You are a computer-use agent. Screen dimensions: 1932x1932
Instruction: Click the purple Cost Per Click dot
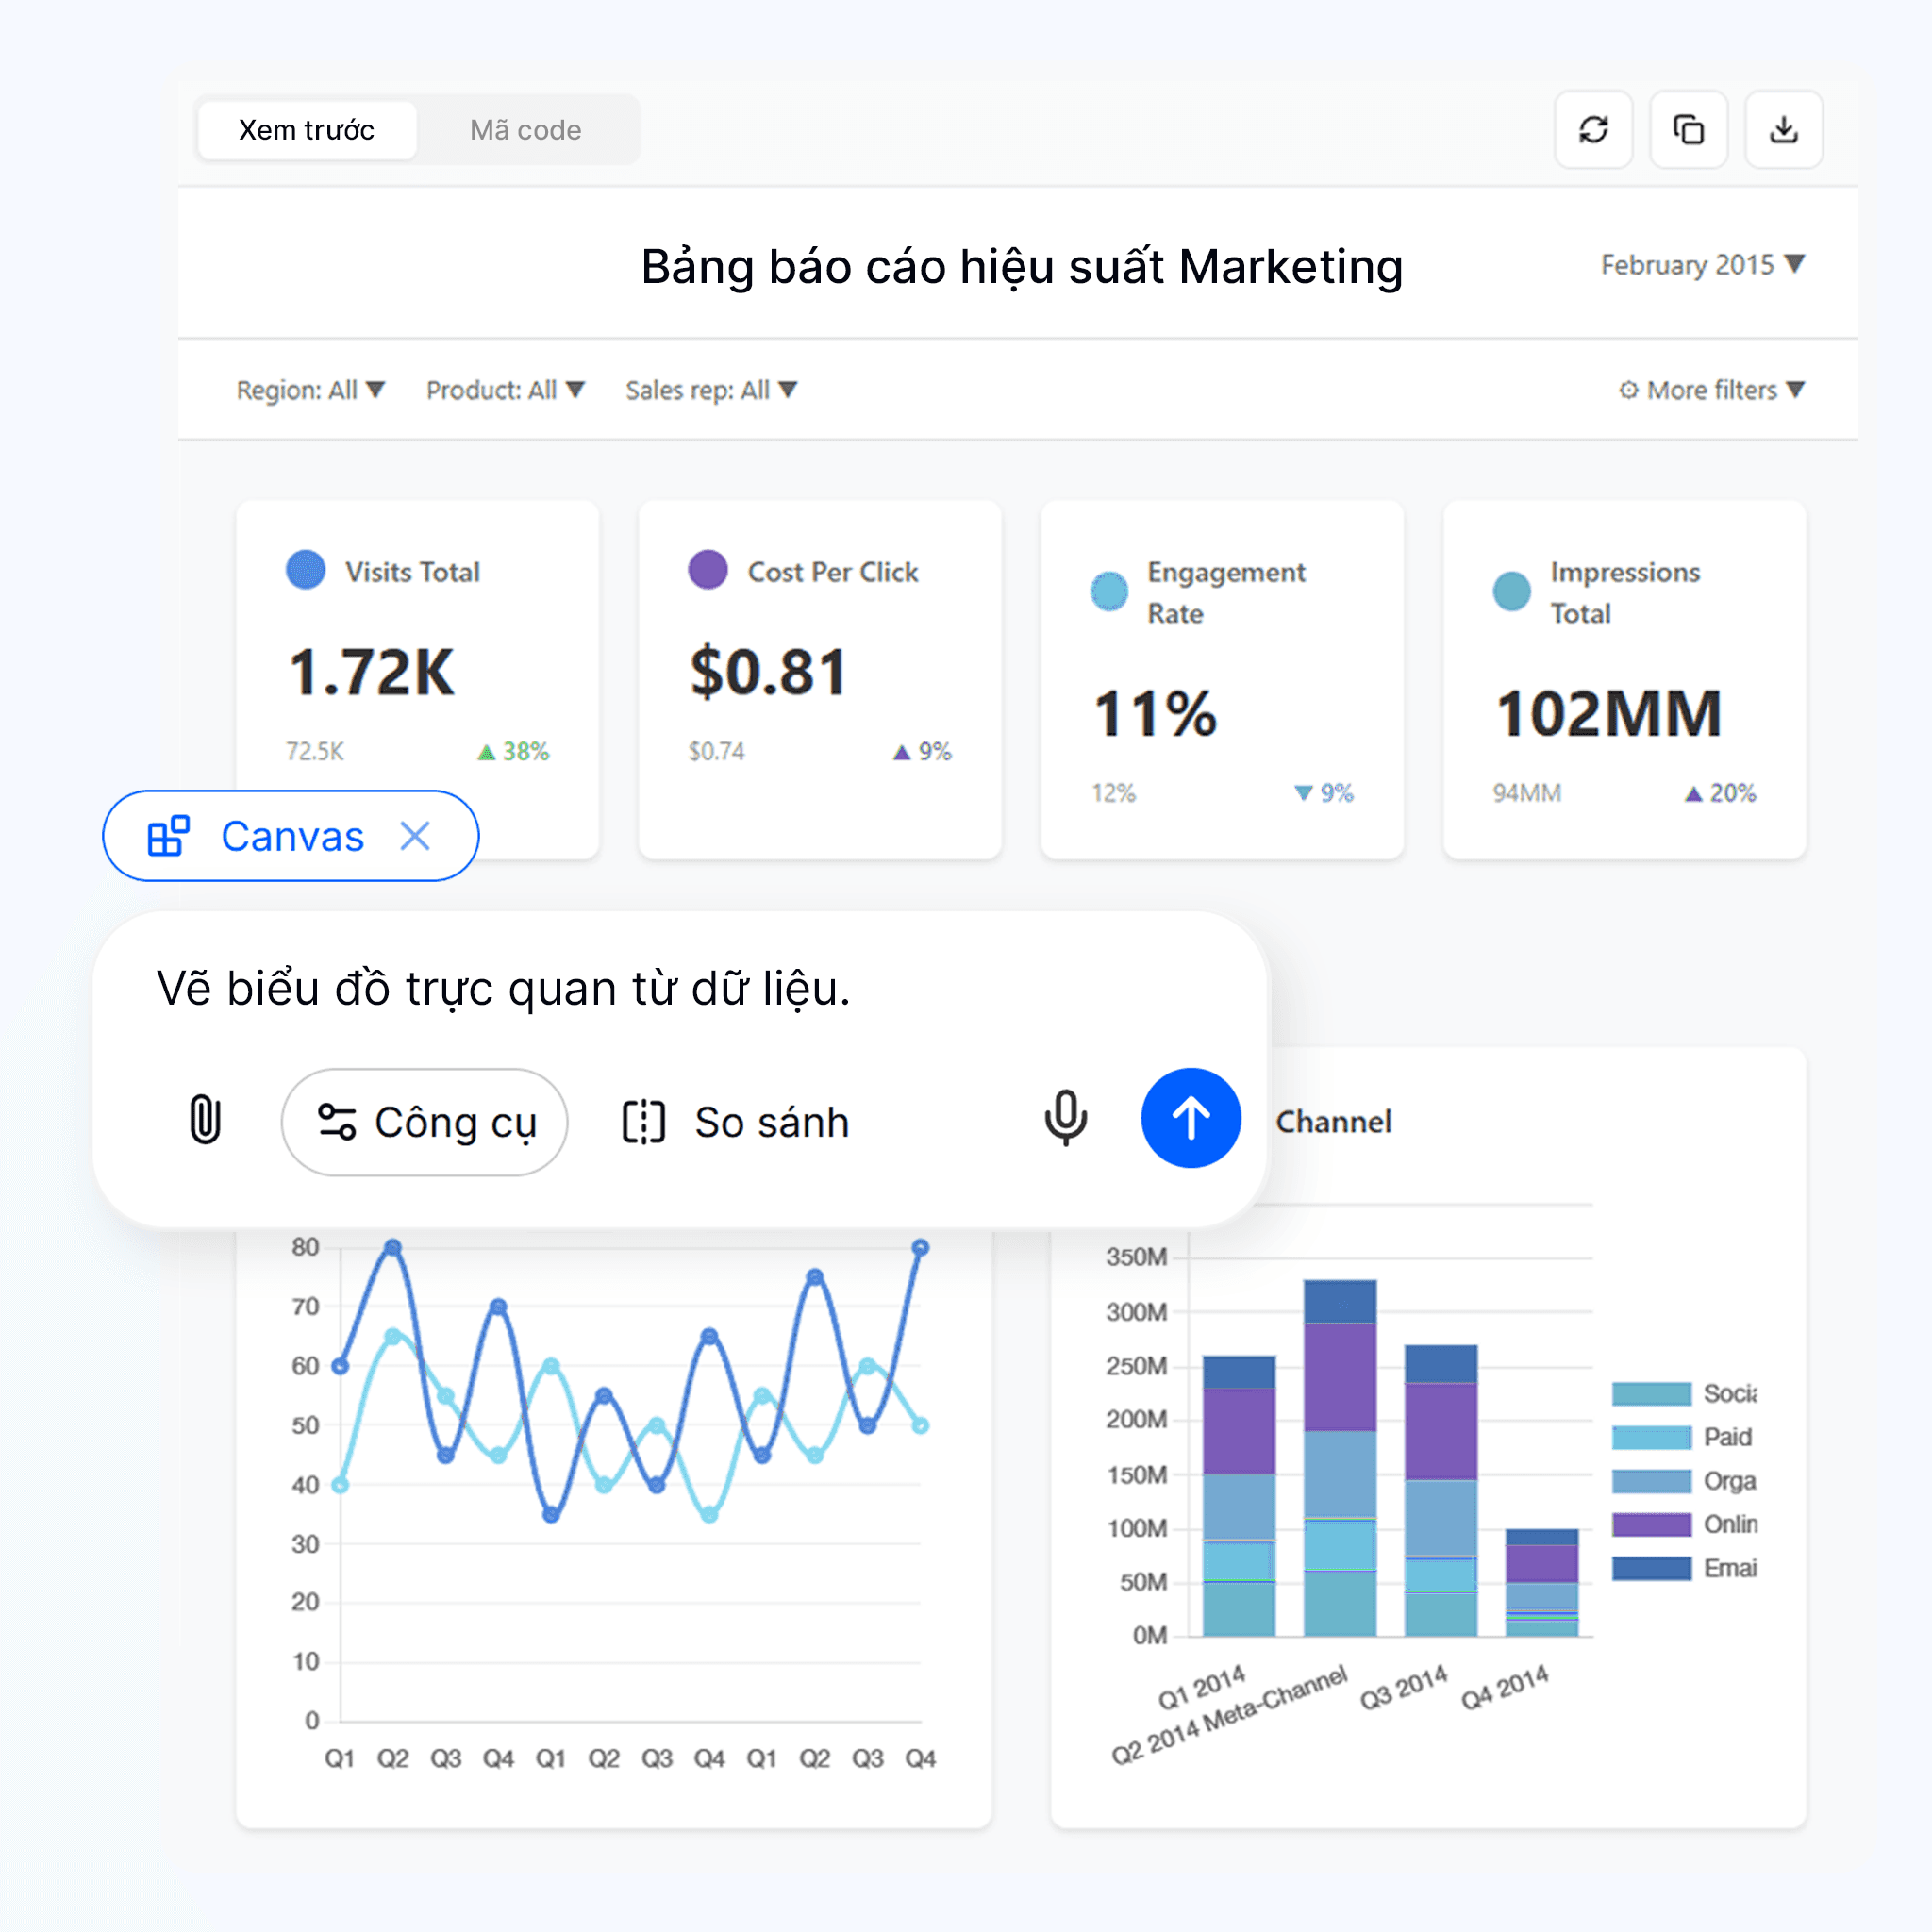707,570
